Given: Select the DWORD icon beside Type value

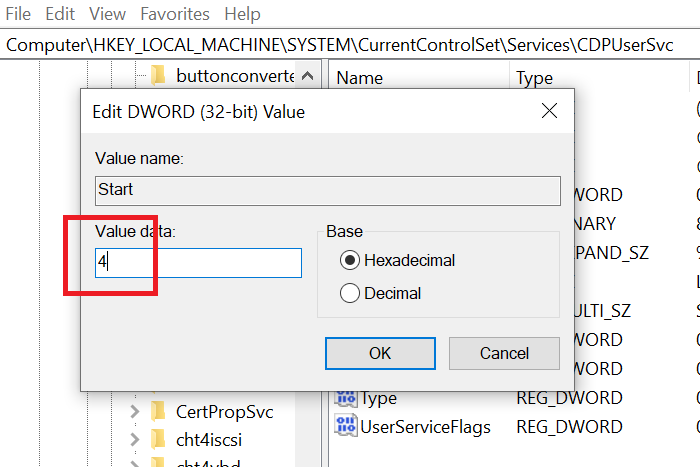Looking at the screenshot, I should click(346, 398).
